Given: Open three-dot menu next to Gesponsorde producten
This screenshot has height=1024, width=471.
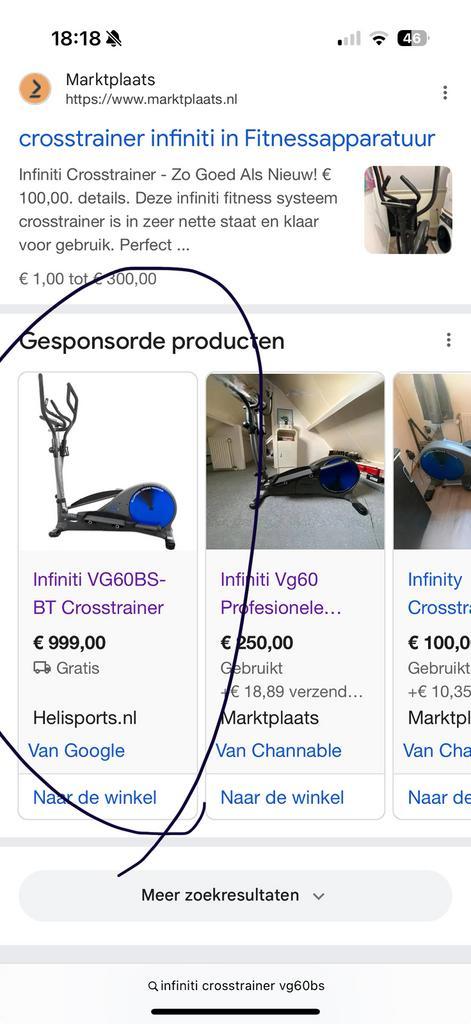Looking at the screenshot, I should coord(448,340).
